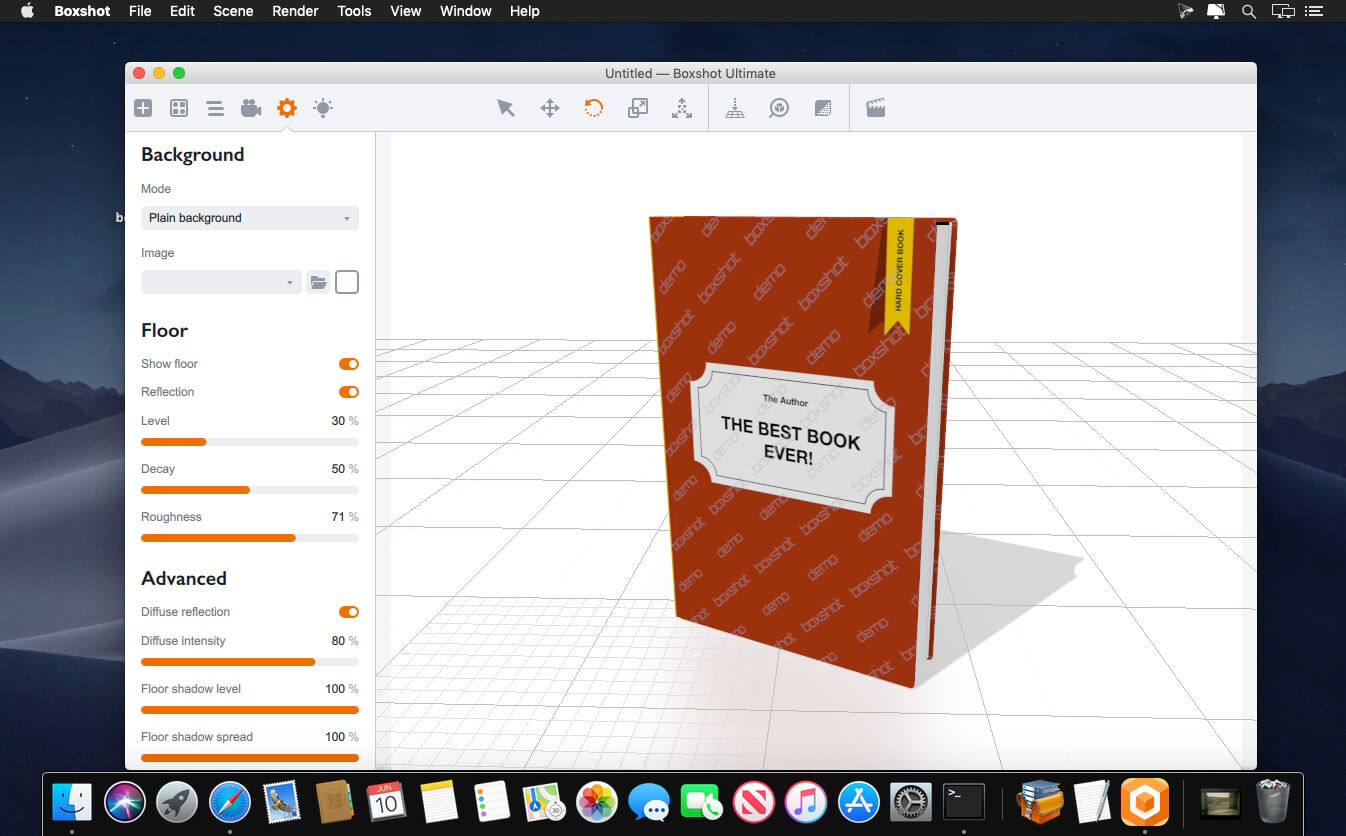Open the Apple menu
The image size is (1346, 836).
pyautogui.click(x=27, y=11)
